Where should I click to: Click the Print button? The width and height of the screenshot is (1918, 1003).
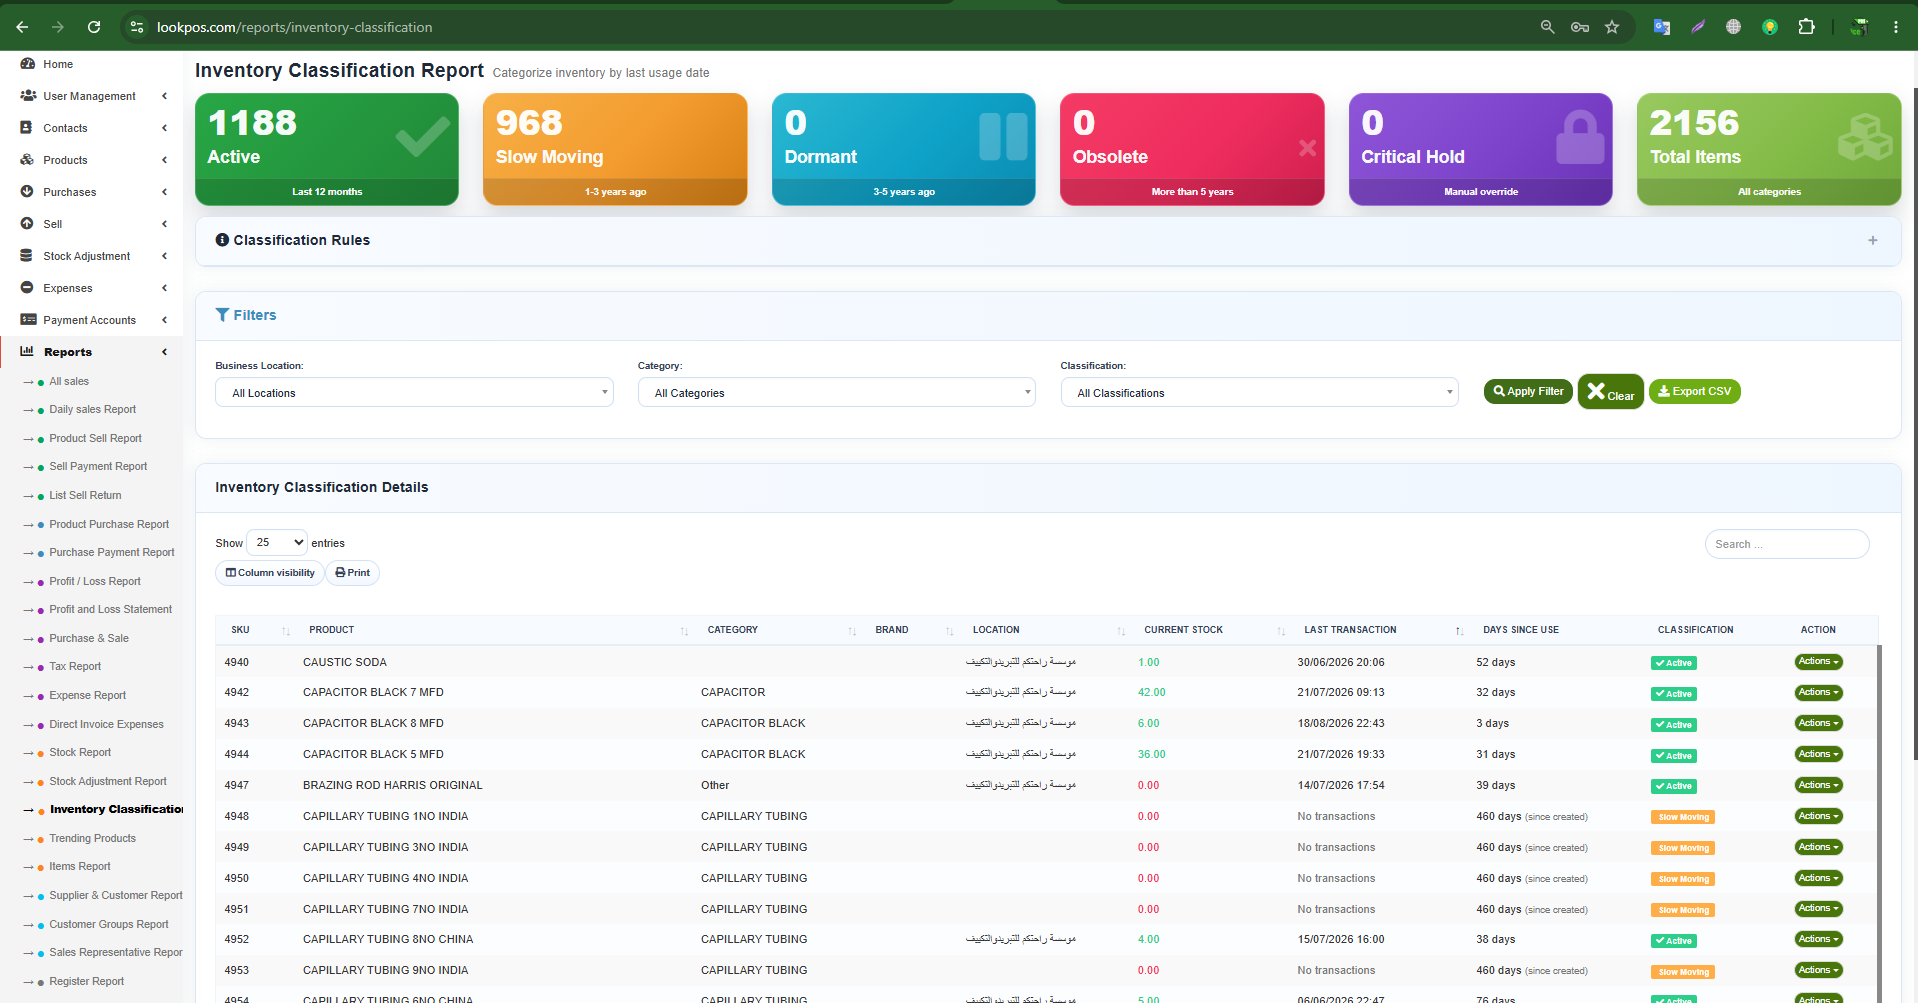352,573
